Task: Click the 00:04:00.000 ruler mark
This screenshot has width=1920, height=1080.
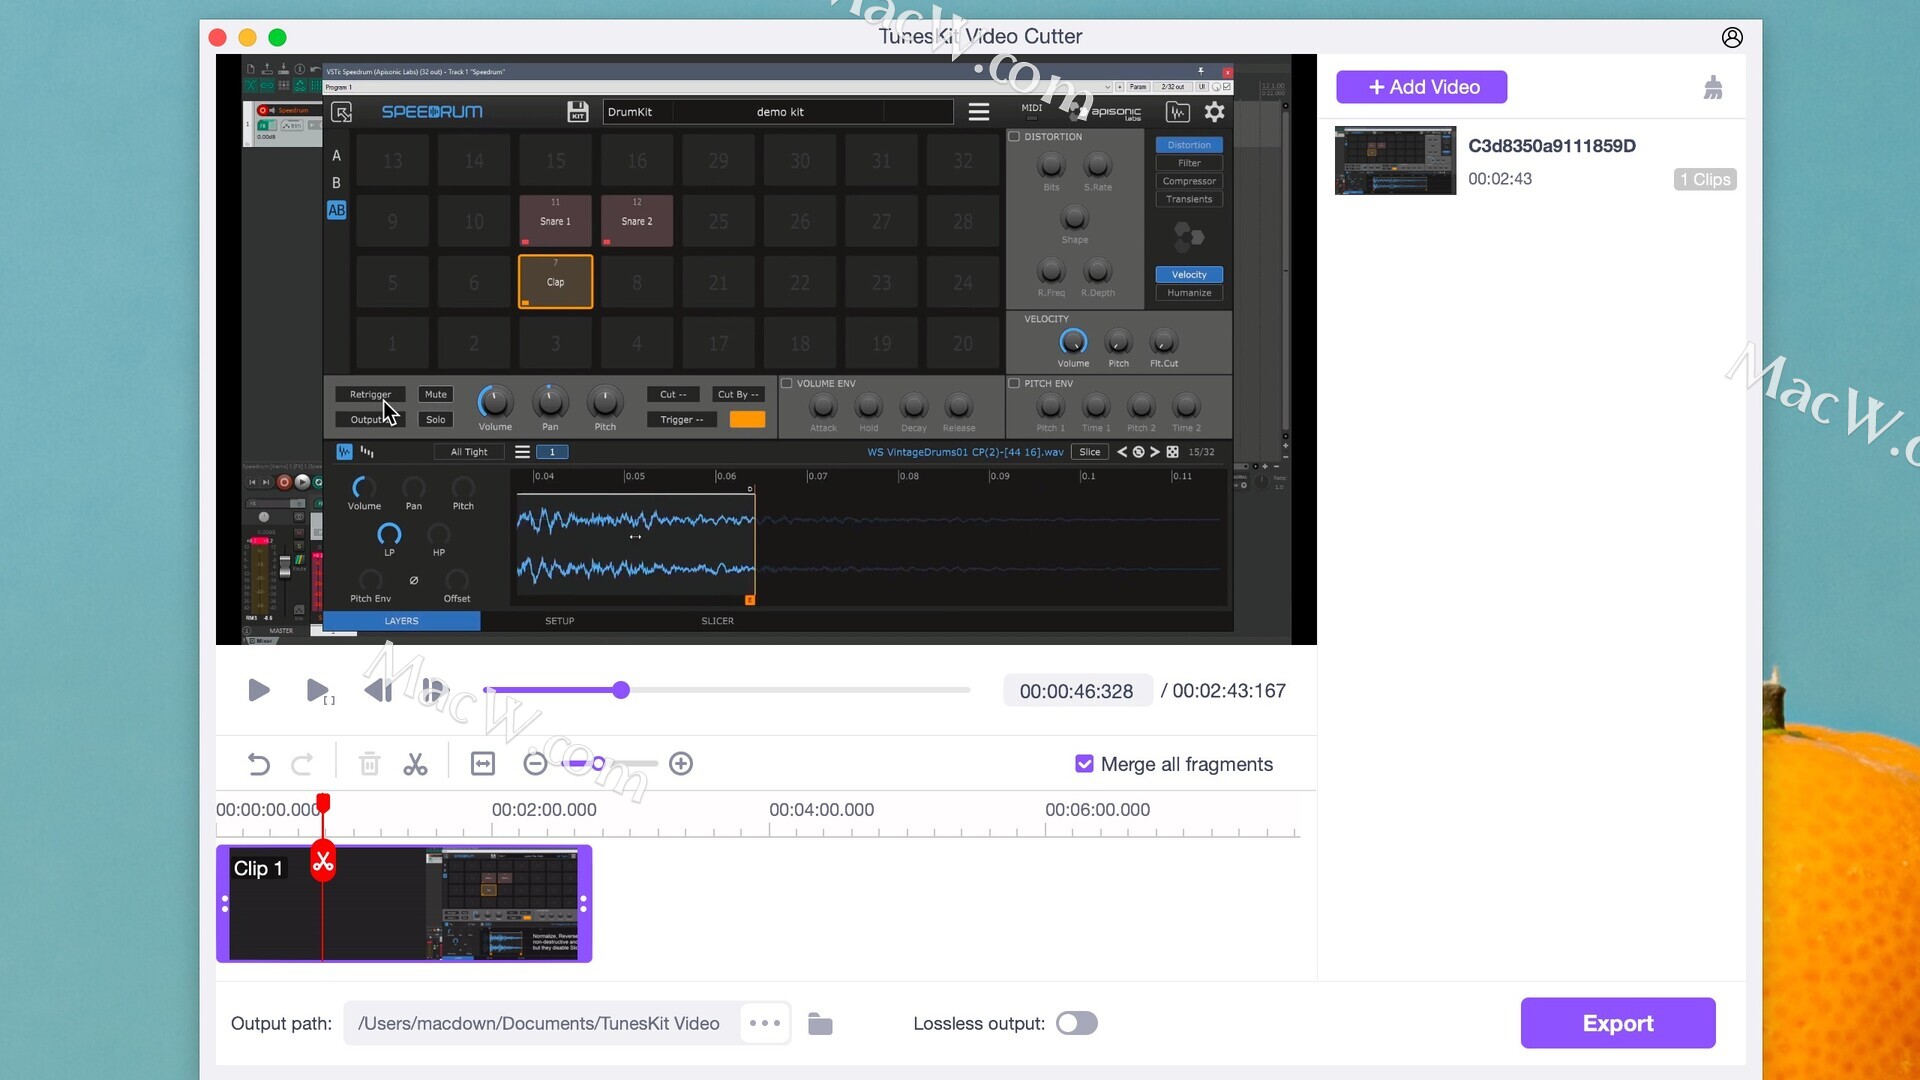Action: [x=821, y=809]
